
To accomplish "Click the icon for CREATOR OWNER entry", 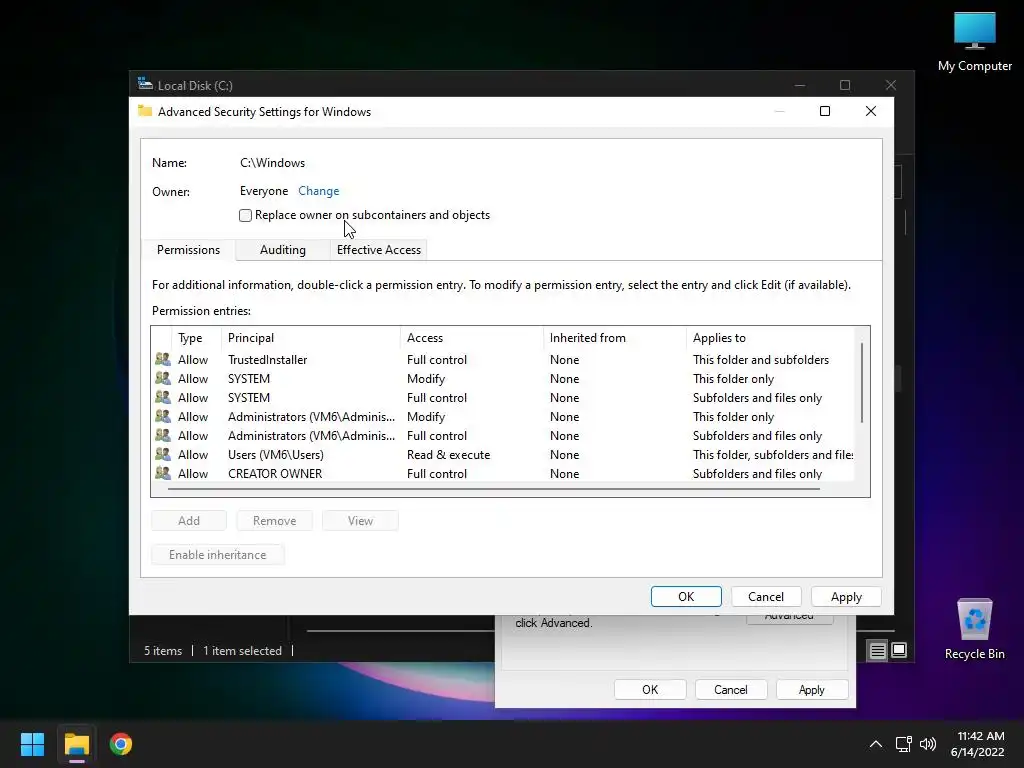I will (x=163, y=473).
